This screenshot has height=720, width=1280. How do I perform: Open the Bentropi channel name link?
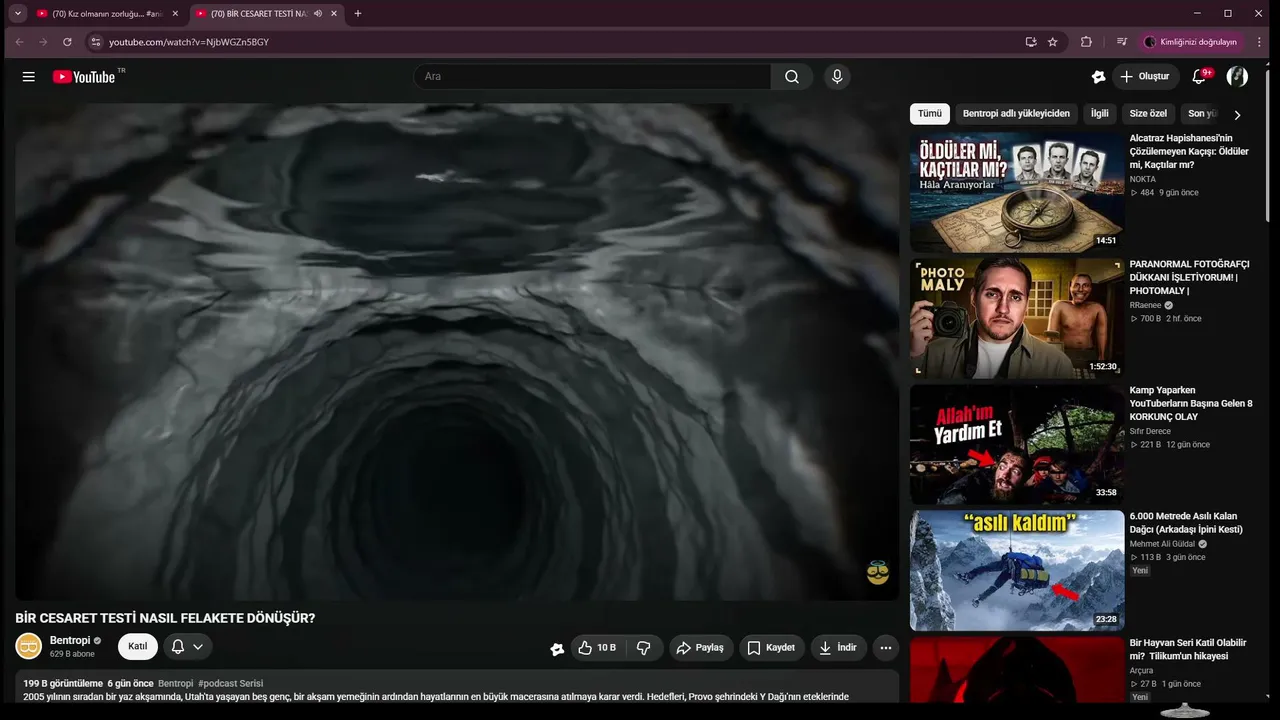point(70,640)
